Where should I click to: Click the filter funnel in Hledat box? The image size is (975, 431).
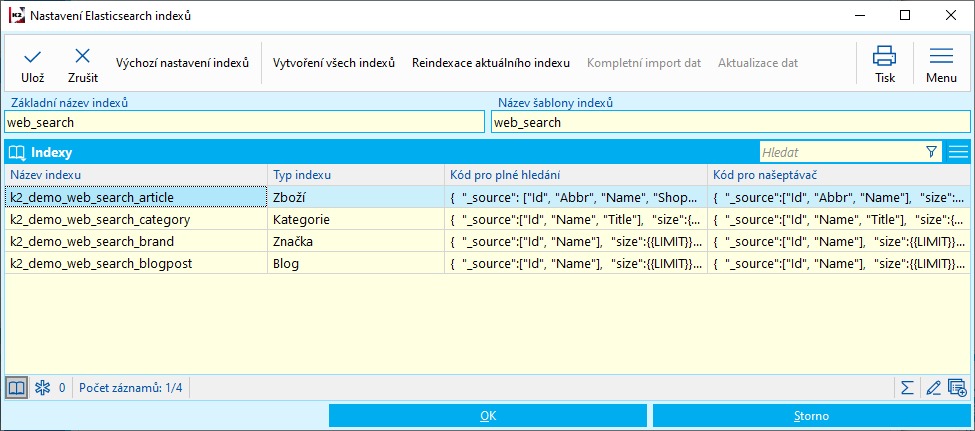(x=932, y=152)
